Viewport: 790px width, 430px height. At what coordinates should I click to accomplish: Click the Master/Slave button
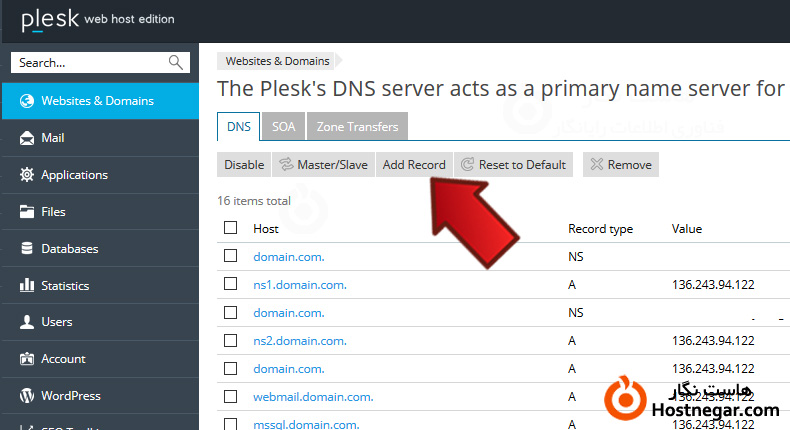click(322, 165)
